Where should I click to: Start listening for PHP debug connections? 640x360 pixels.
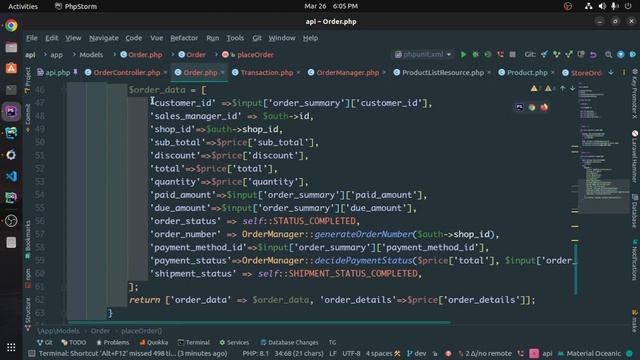coord(500,55)
